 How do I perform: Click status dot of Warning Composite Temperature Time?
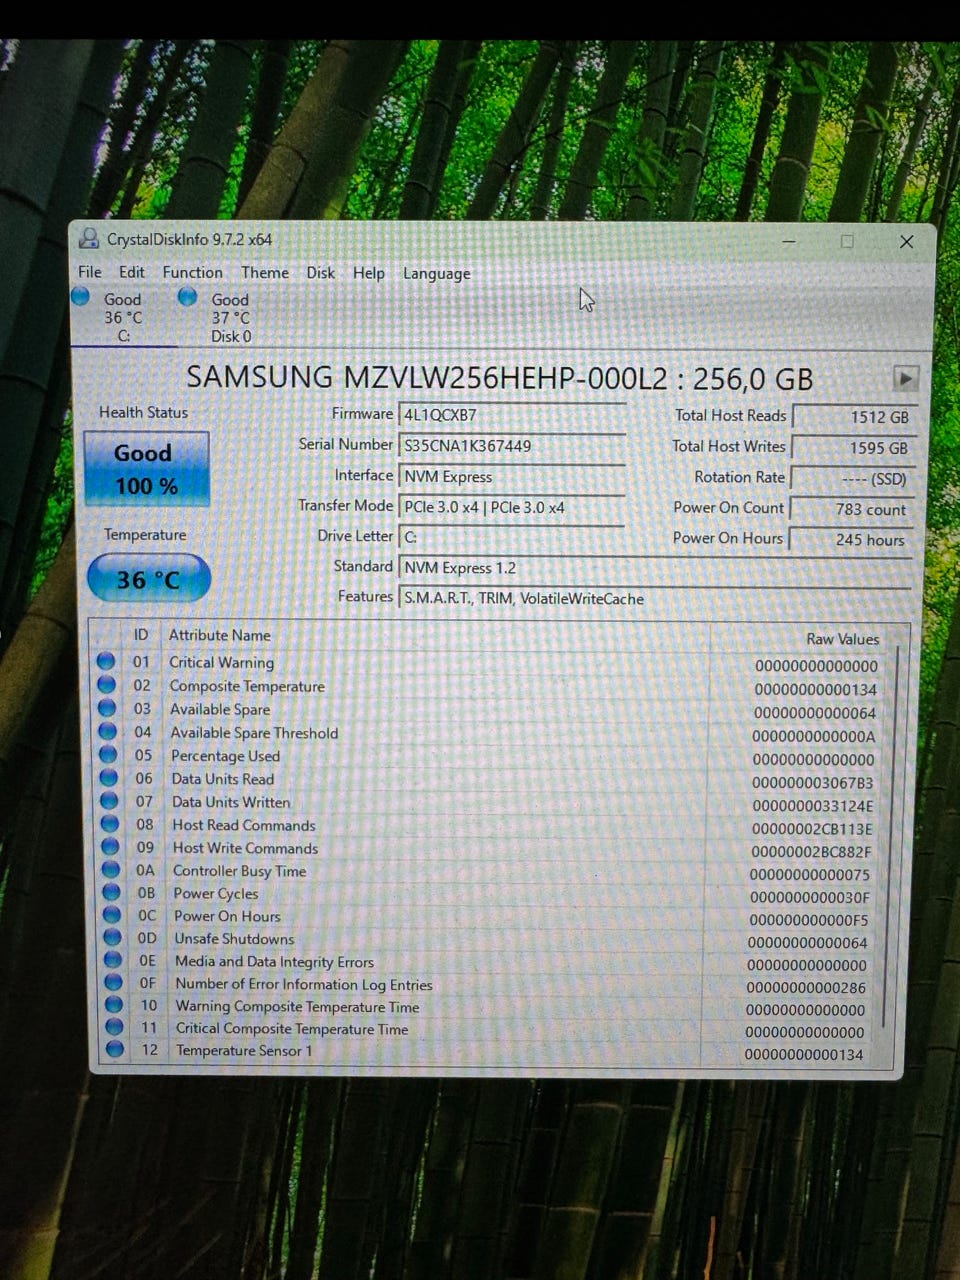coord(115,1005)
